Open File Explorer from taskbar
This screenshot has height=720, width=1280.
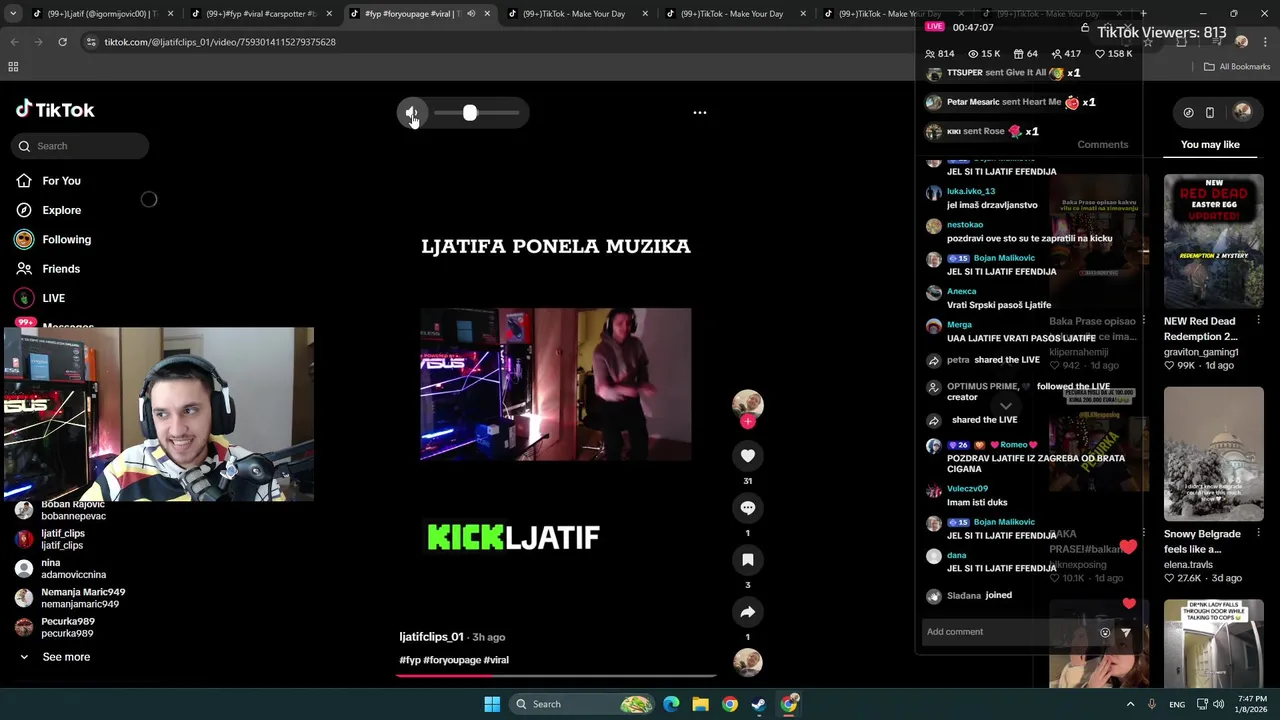pyautogui.click(x=700, y=704)
